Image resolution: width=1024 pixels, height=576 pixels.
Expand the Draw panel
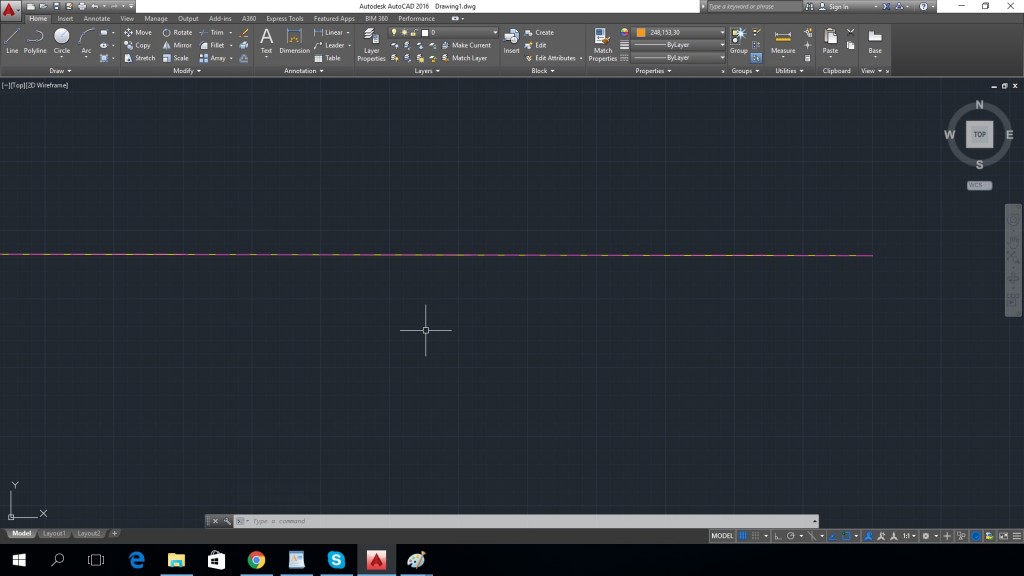60,71
